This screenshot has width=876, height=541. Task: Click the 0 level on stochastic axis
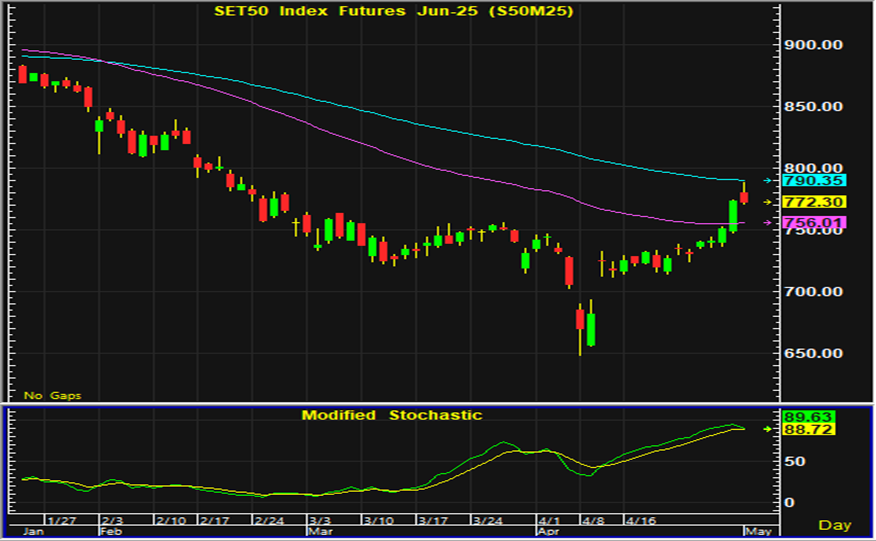pos(789,502)
